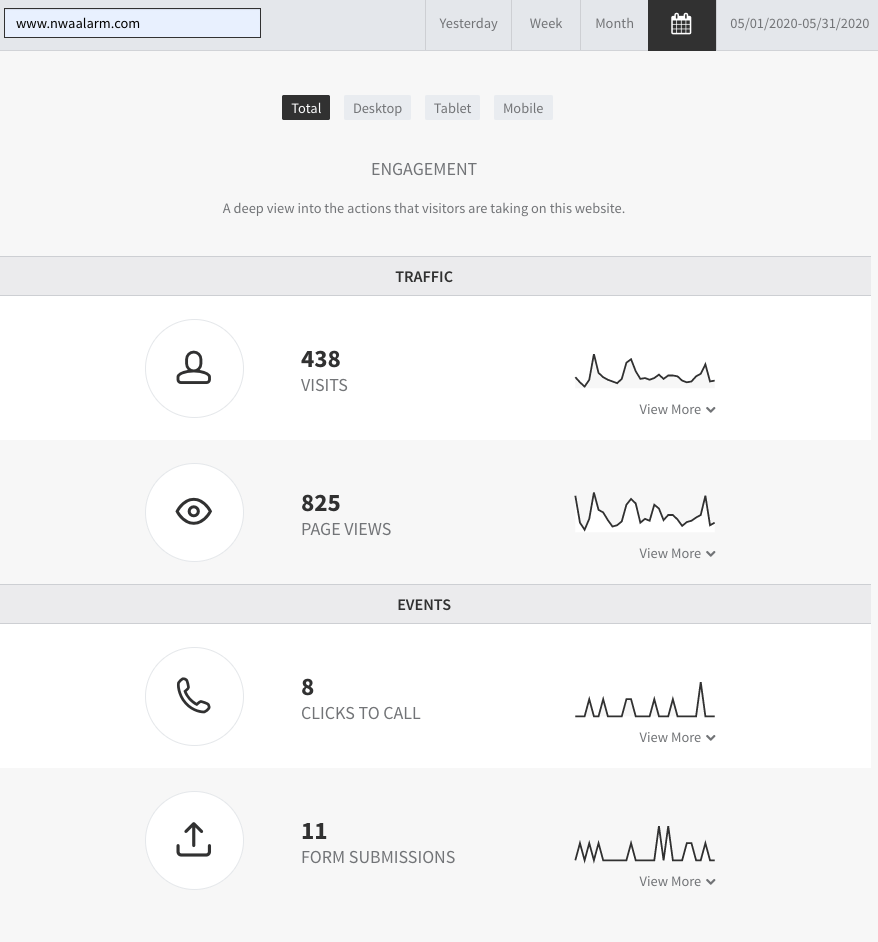878x942 pixels.
Task: Switch to Desktop device filter
Action: (377, 108)
